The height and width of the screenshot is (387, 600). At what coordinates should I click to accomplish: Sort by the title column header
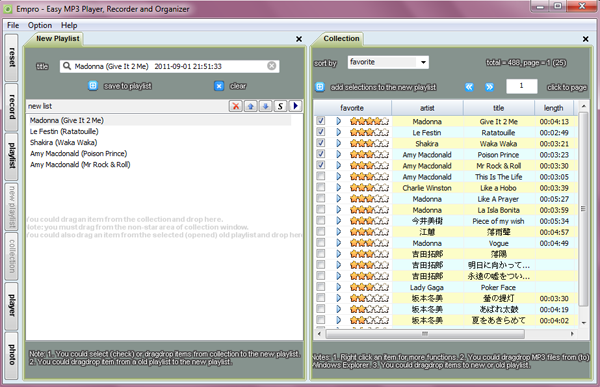499,108
